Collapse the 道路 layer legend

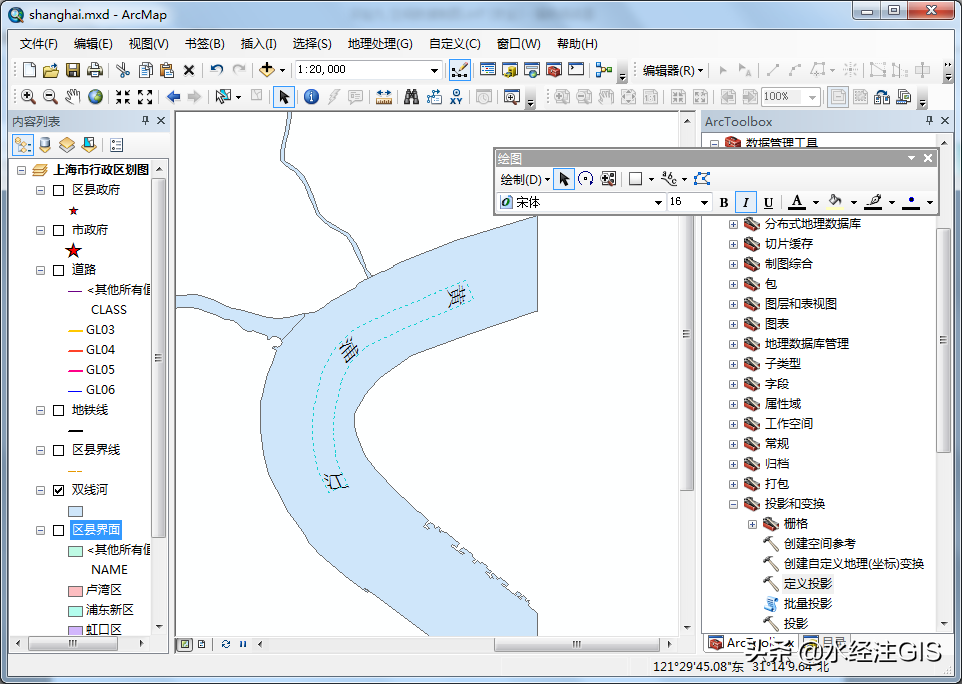point(40,270)
